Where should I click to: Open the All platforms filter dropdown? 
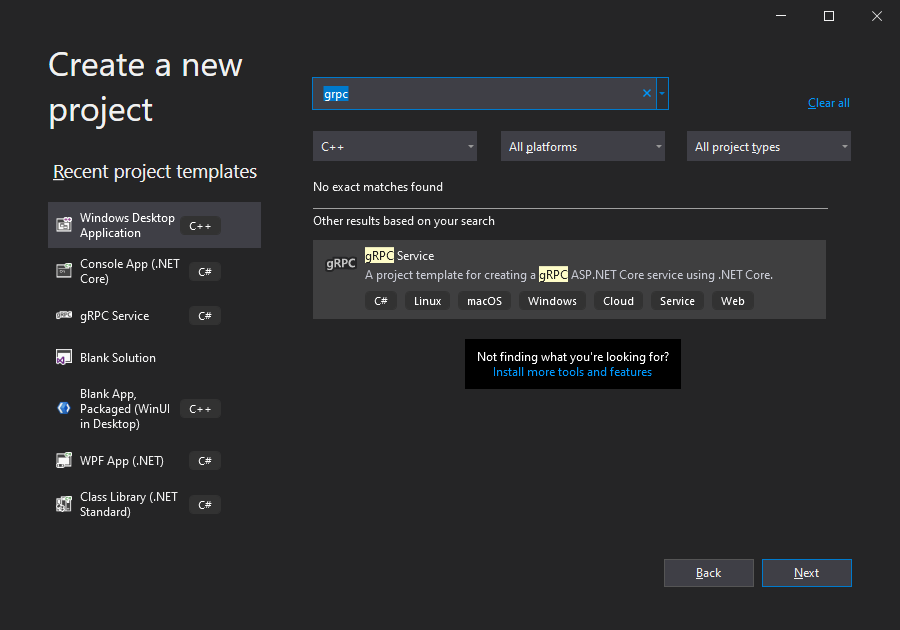(x=583, y=146)
